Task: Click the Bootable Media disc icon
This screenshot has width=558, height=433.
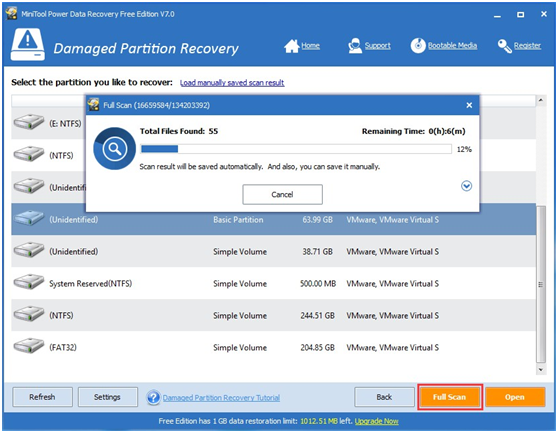Action: pyautogui.click(x=418, y=46)
